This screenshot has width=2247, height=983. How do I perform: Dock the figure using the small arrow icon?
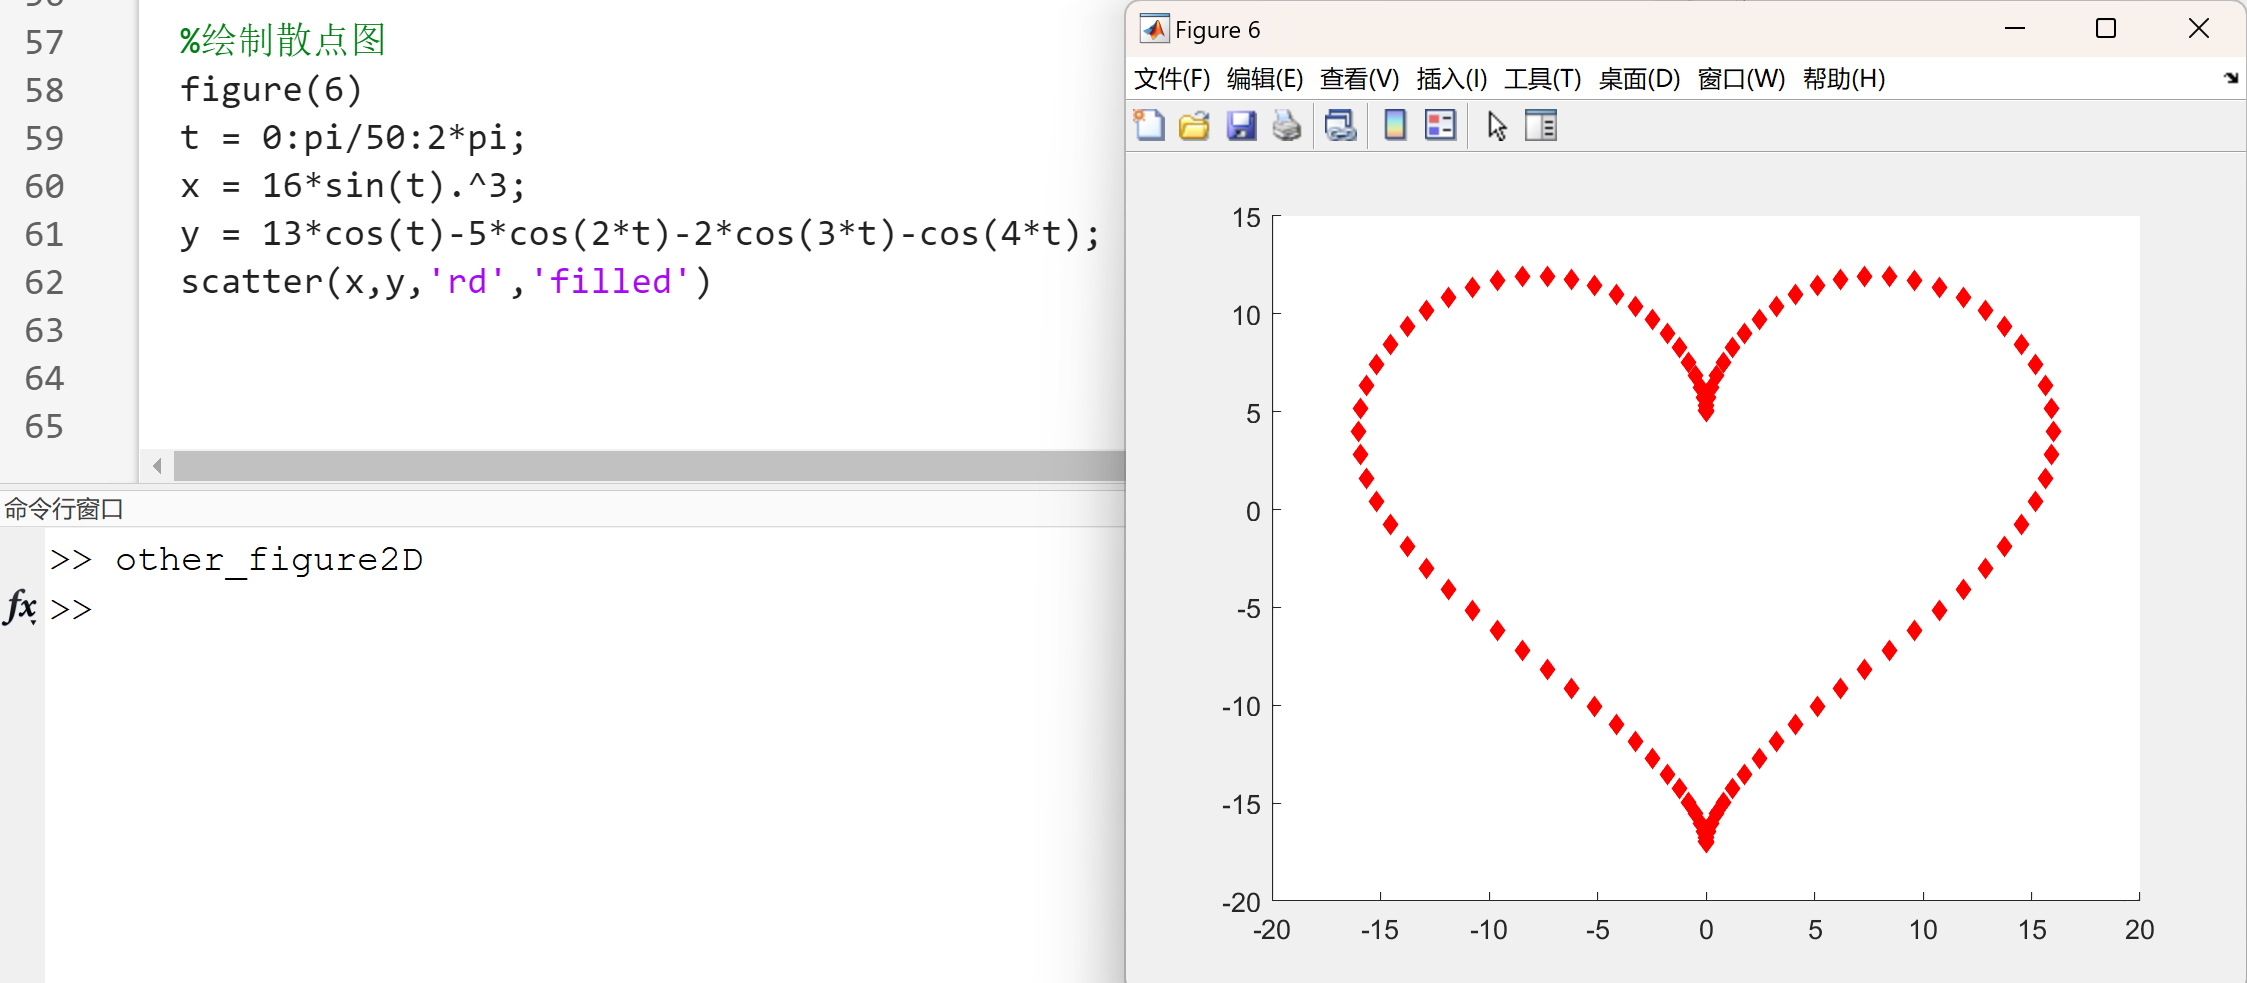click(2231, 78)
